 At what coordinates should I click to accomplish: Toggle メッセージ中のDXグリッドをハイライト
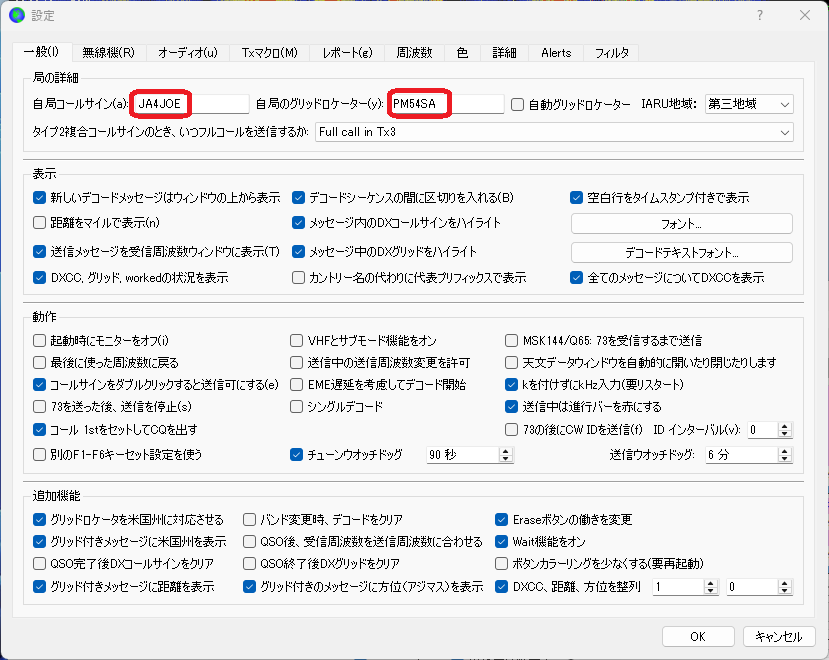click(x=298, y=251)
